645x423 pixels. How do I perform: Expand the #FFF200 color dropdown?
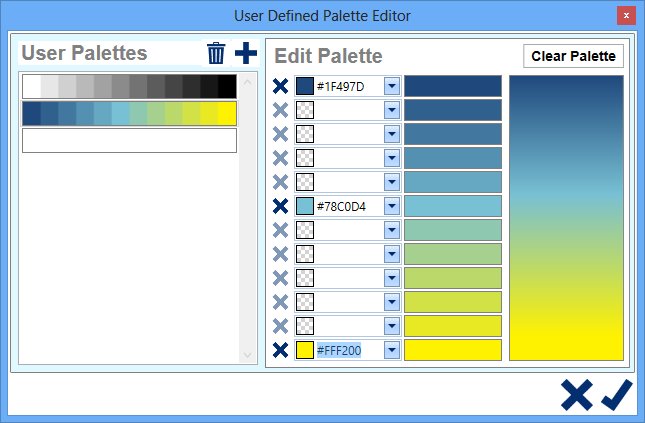click(x=392, y=350)
